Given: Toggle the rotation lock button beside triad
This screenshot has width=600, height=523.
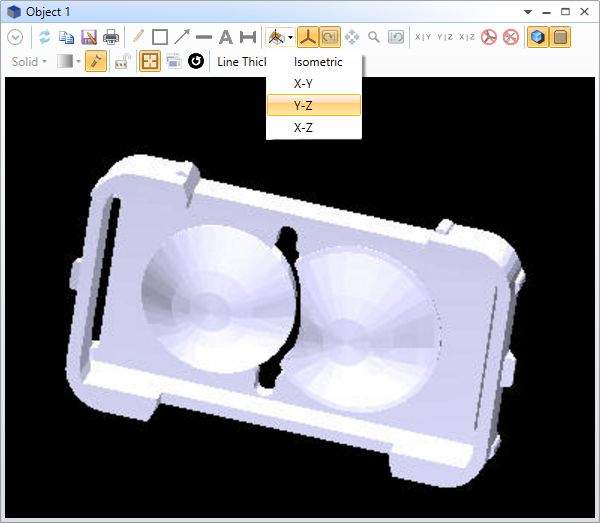Looking at the screenshot, I should pyautogui.click(x=330, y=37).
